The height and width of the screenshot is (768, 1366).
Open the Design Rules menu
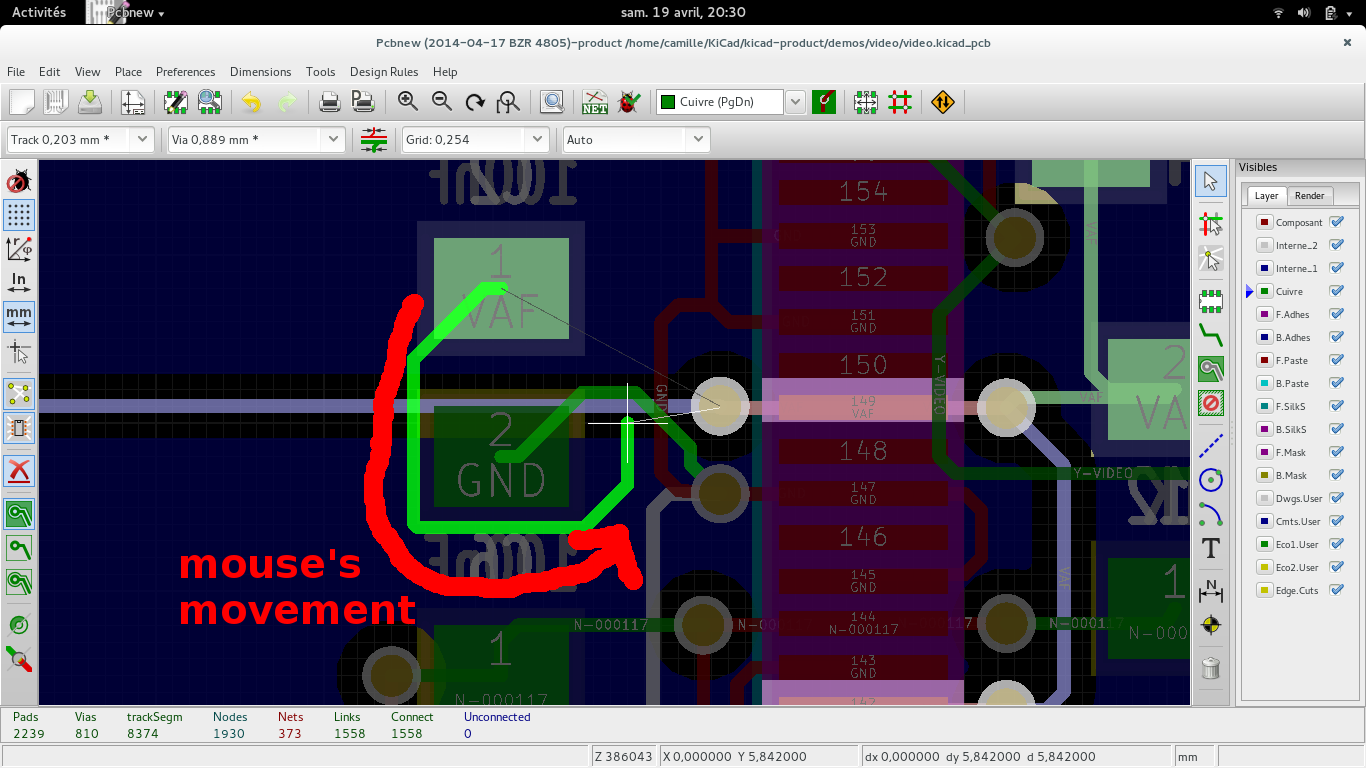383,72
